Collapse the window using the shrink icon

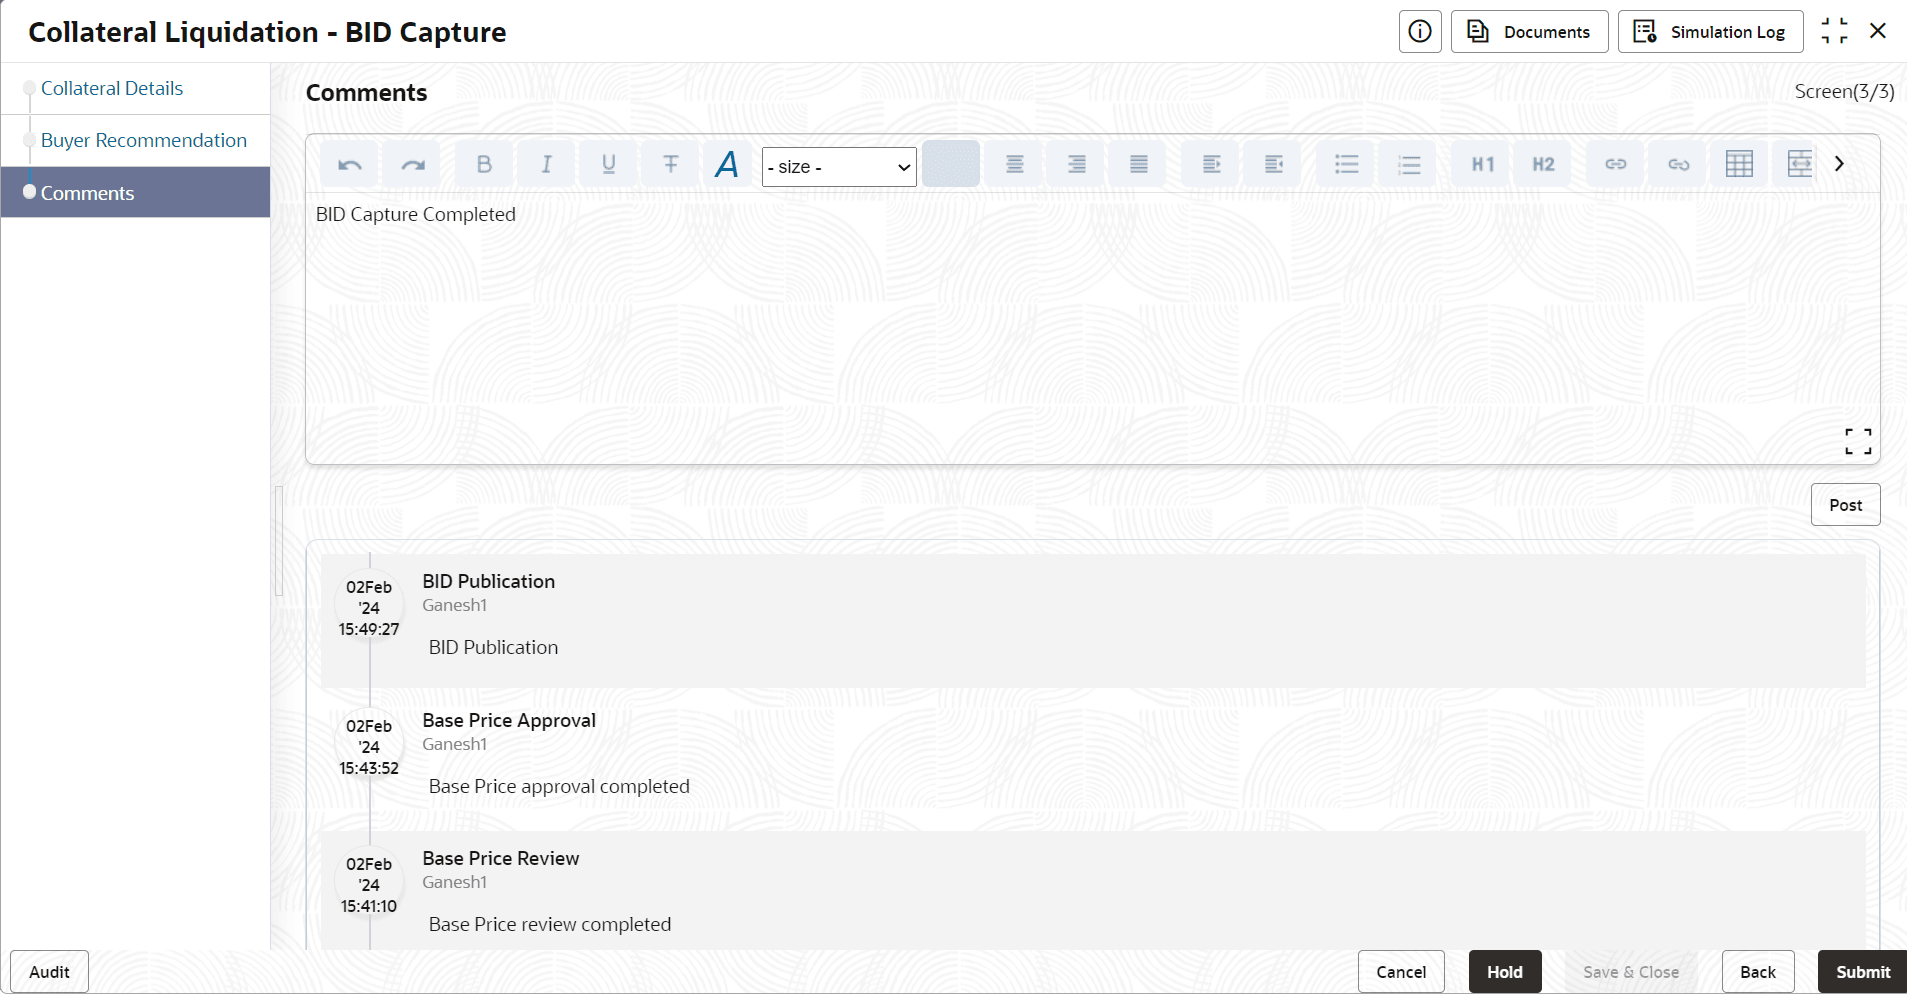[x=1834, y=31]
